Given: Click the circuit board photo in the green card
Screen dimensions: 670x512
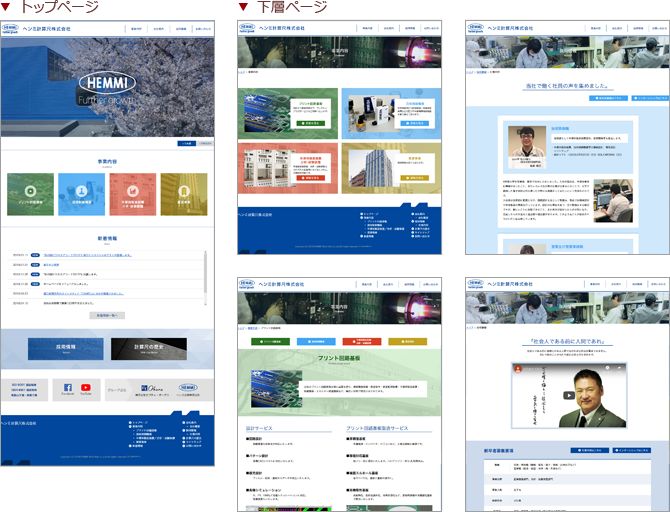Looking at the screenshot, I should (x=267, y=113).
